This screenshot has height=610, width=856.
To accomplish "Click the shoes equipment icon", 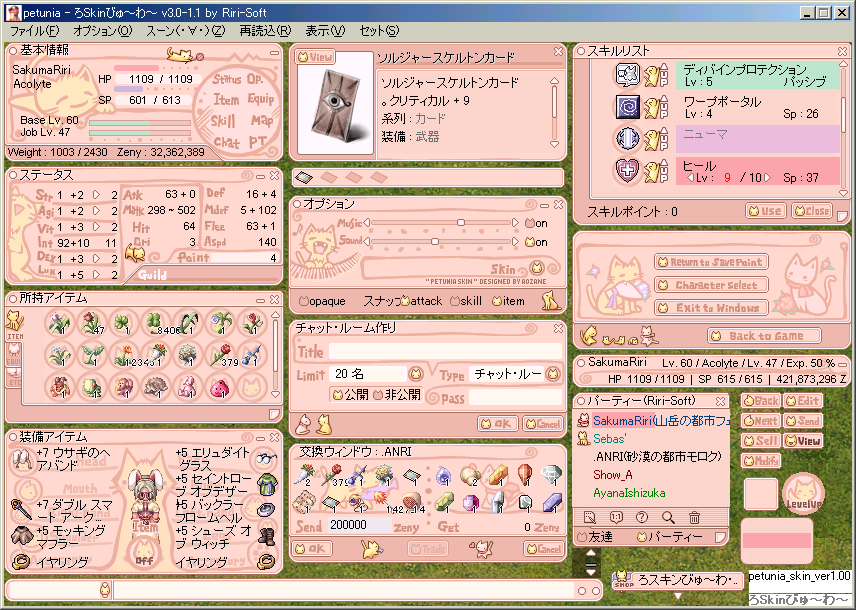I will (266, 536).
